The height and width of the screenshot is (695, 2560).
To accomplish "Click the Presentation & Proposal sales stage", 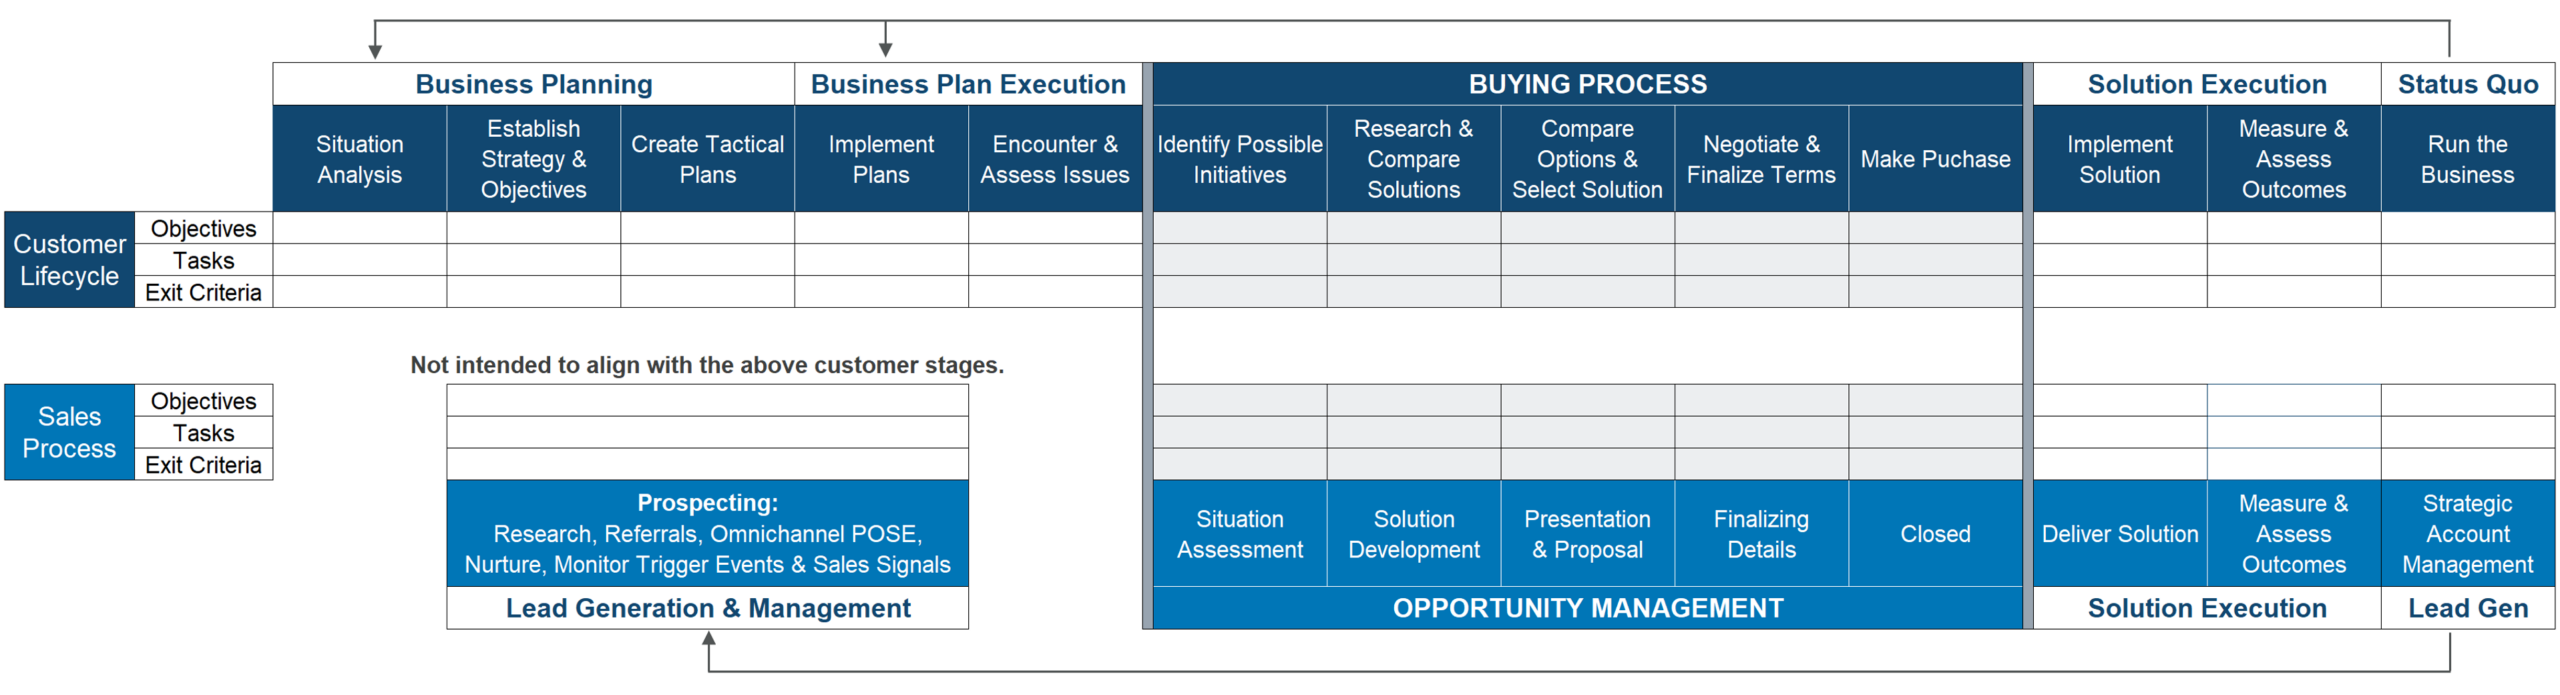I will pyautogui.click(x=1587, y=533).
